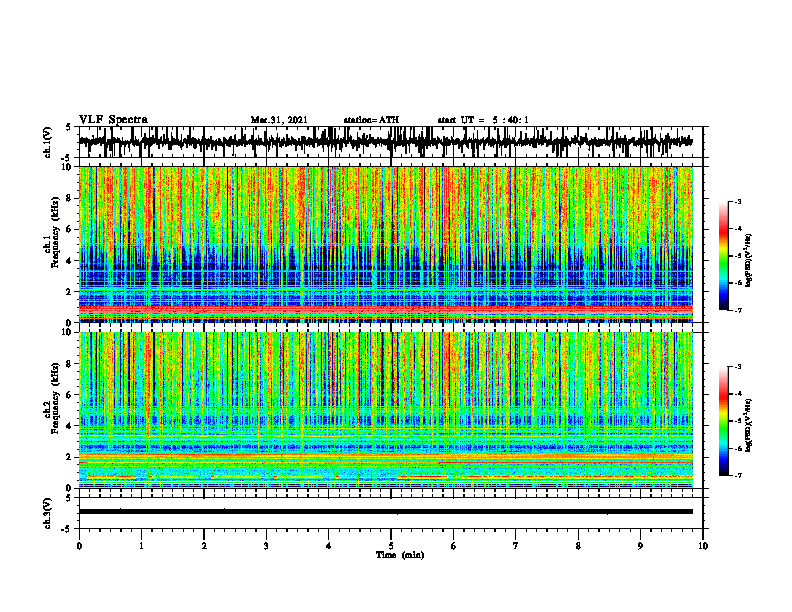Click inside the ch.2 spectrogram panel

385,410
